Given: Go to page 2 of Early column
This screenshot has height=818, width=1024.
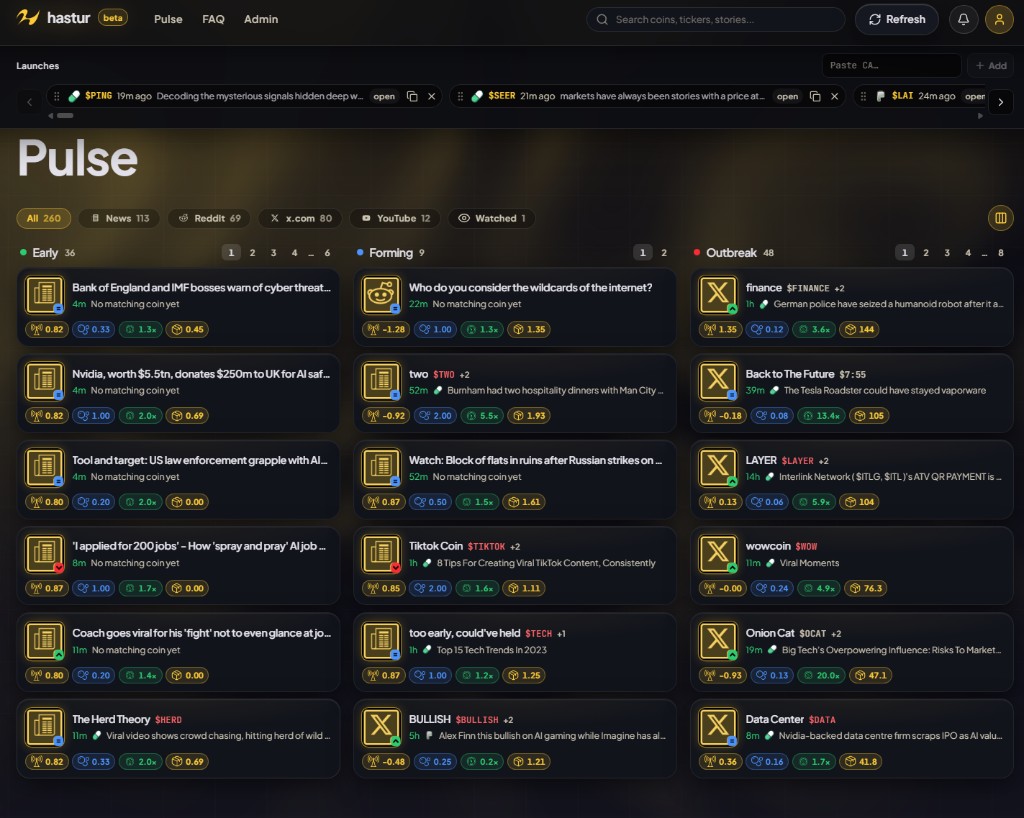Looking at the screenshot, I should click(x=252, y=253).
